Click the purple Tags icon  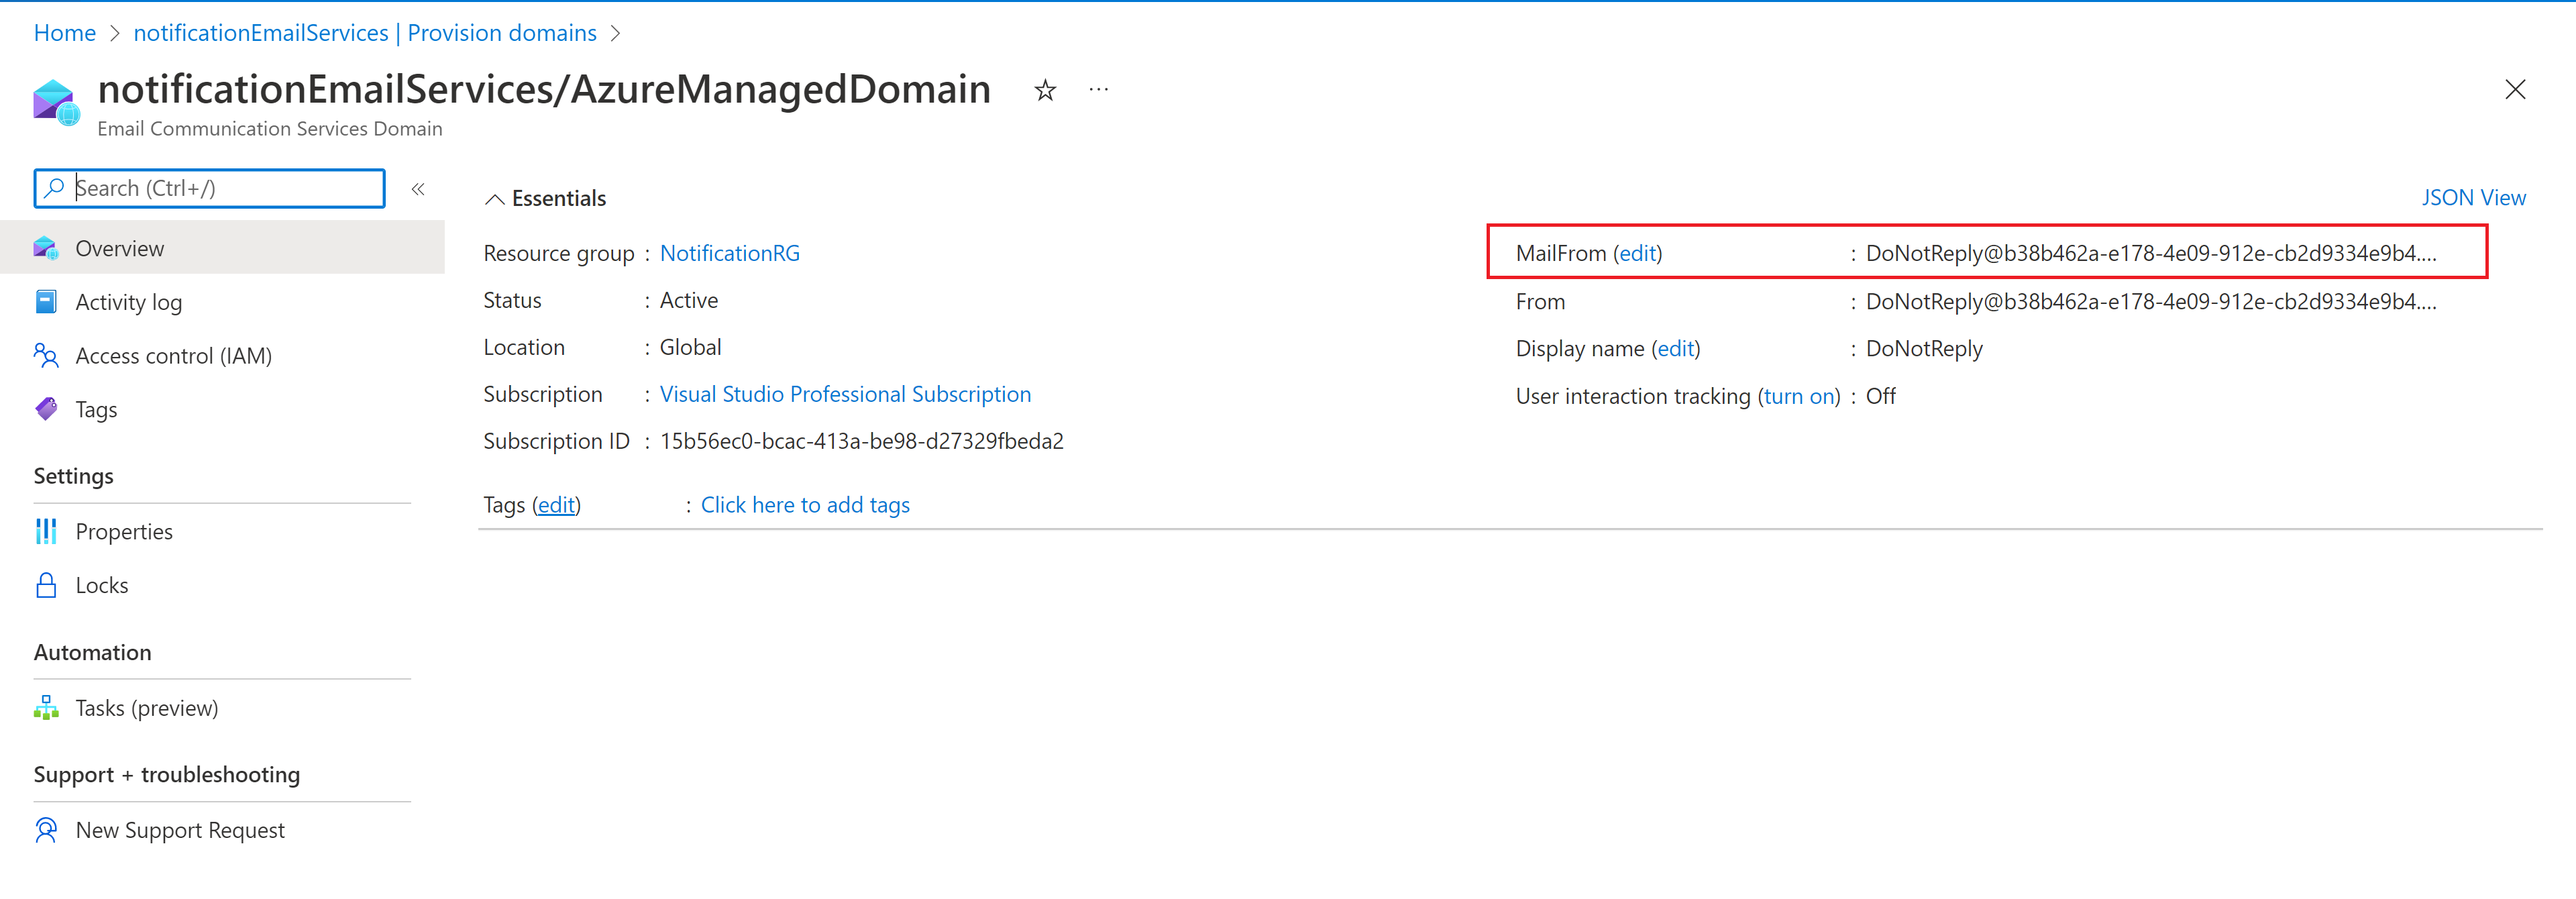pyautogui.click(x=46, y=409)
